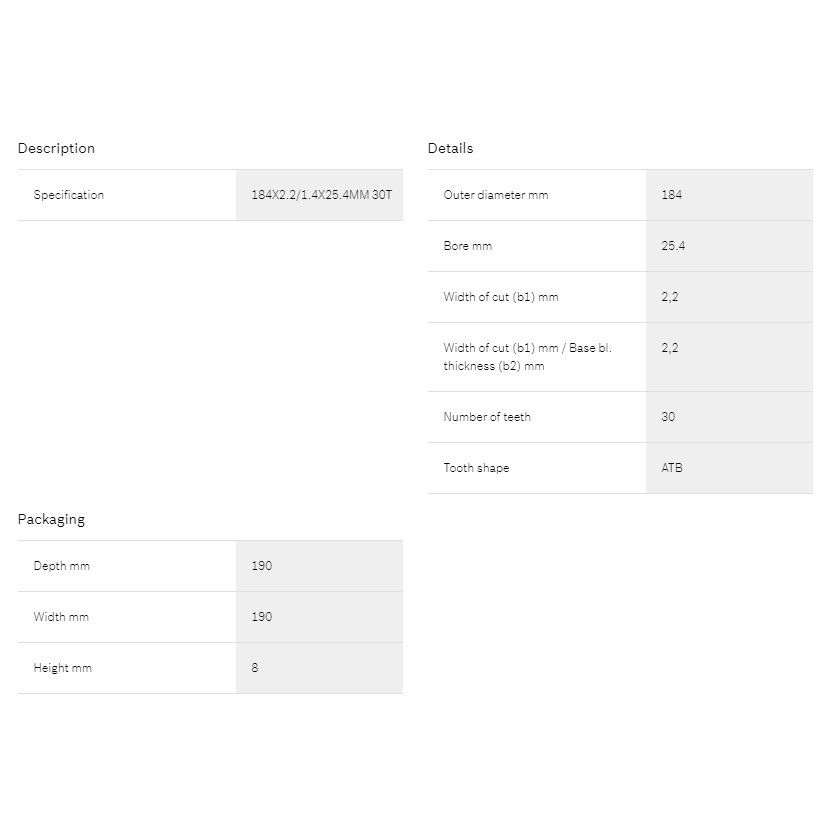The image size is (835, 835).
Task: Select the Outer diameter mm label
Action: (x=496, y=195)
